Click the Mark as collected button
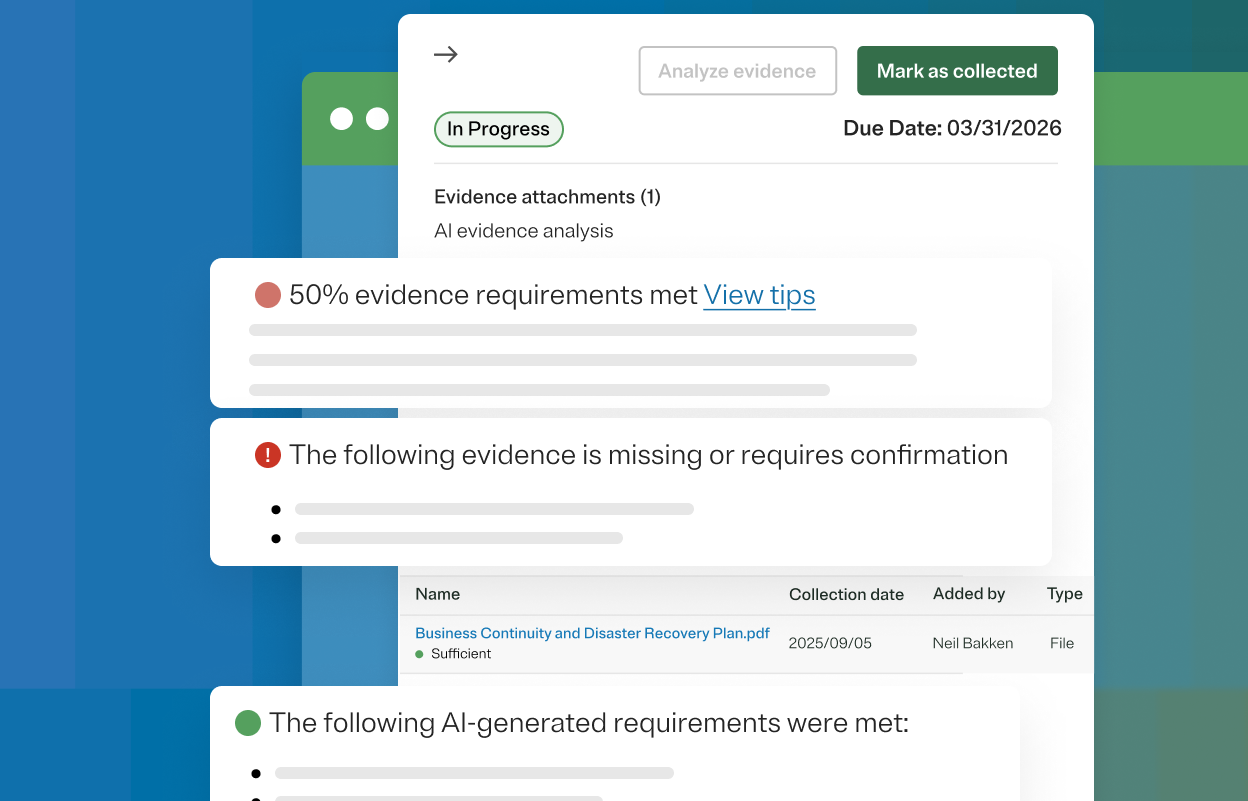This screenshot has height=801, width=1248. pyautogui.click(x=956, y=70)
